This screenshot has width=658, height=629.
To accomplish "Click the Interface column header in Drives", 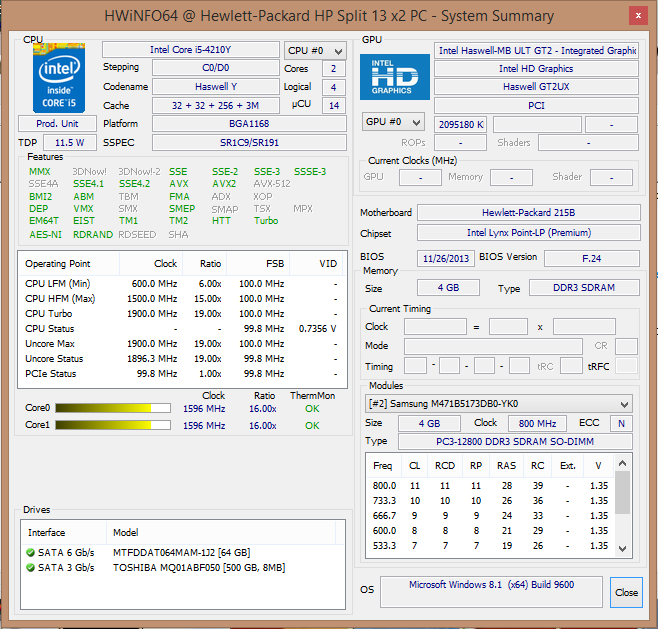I will pyautogui.click(x=64, y=532).
